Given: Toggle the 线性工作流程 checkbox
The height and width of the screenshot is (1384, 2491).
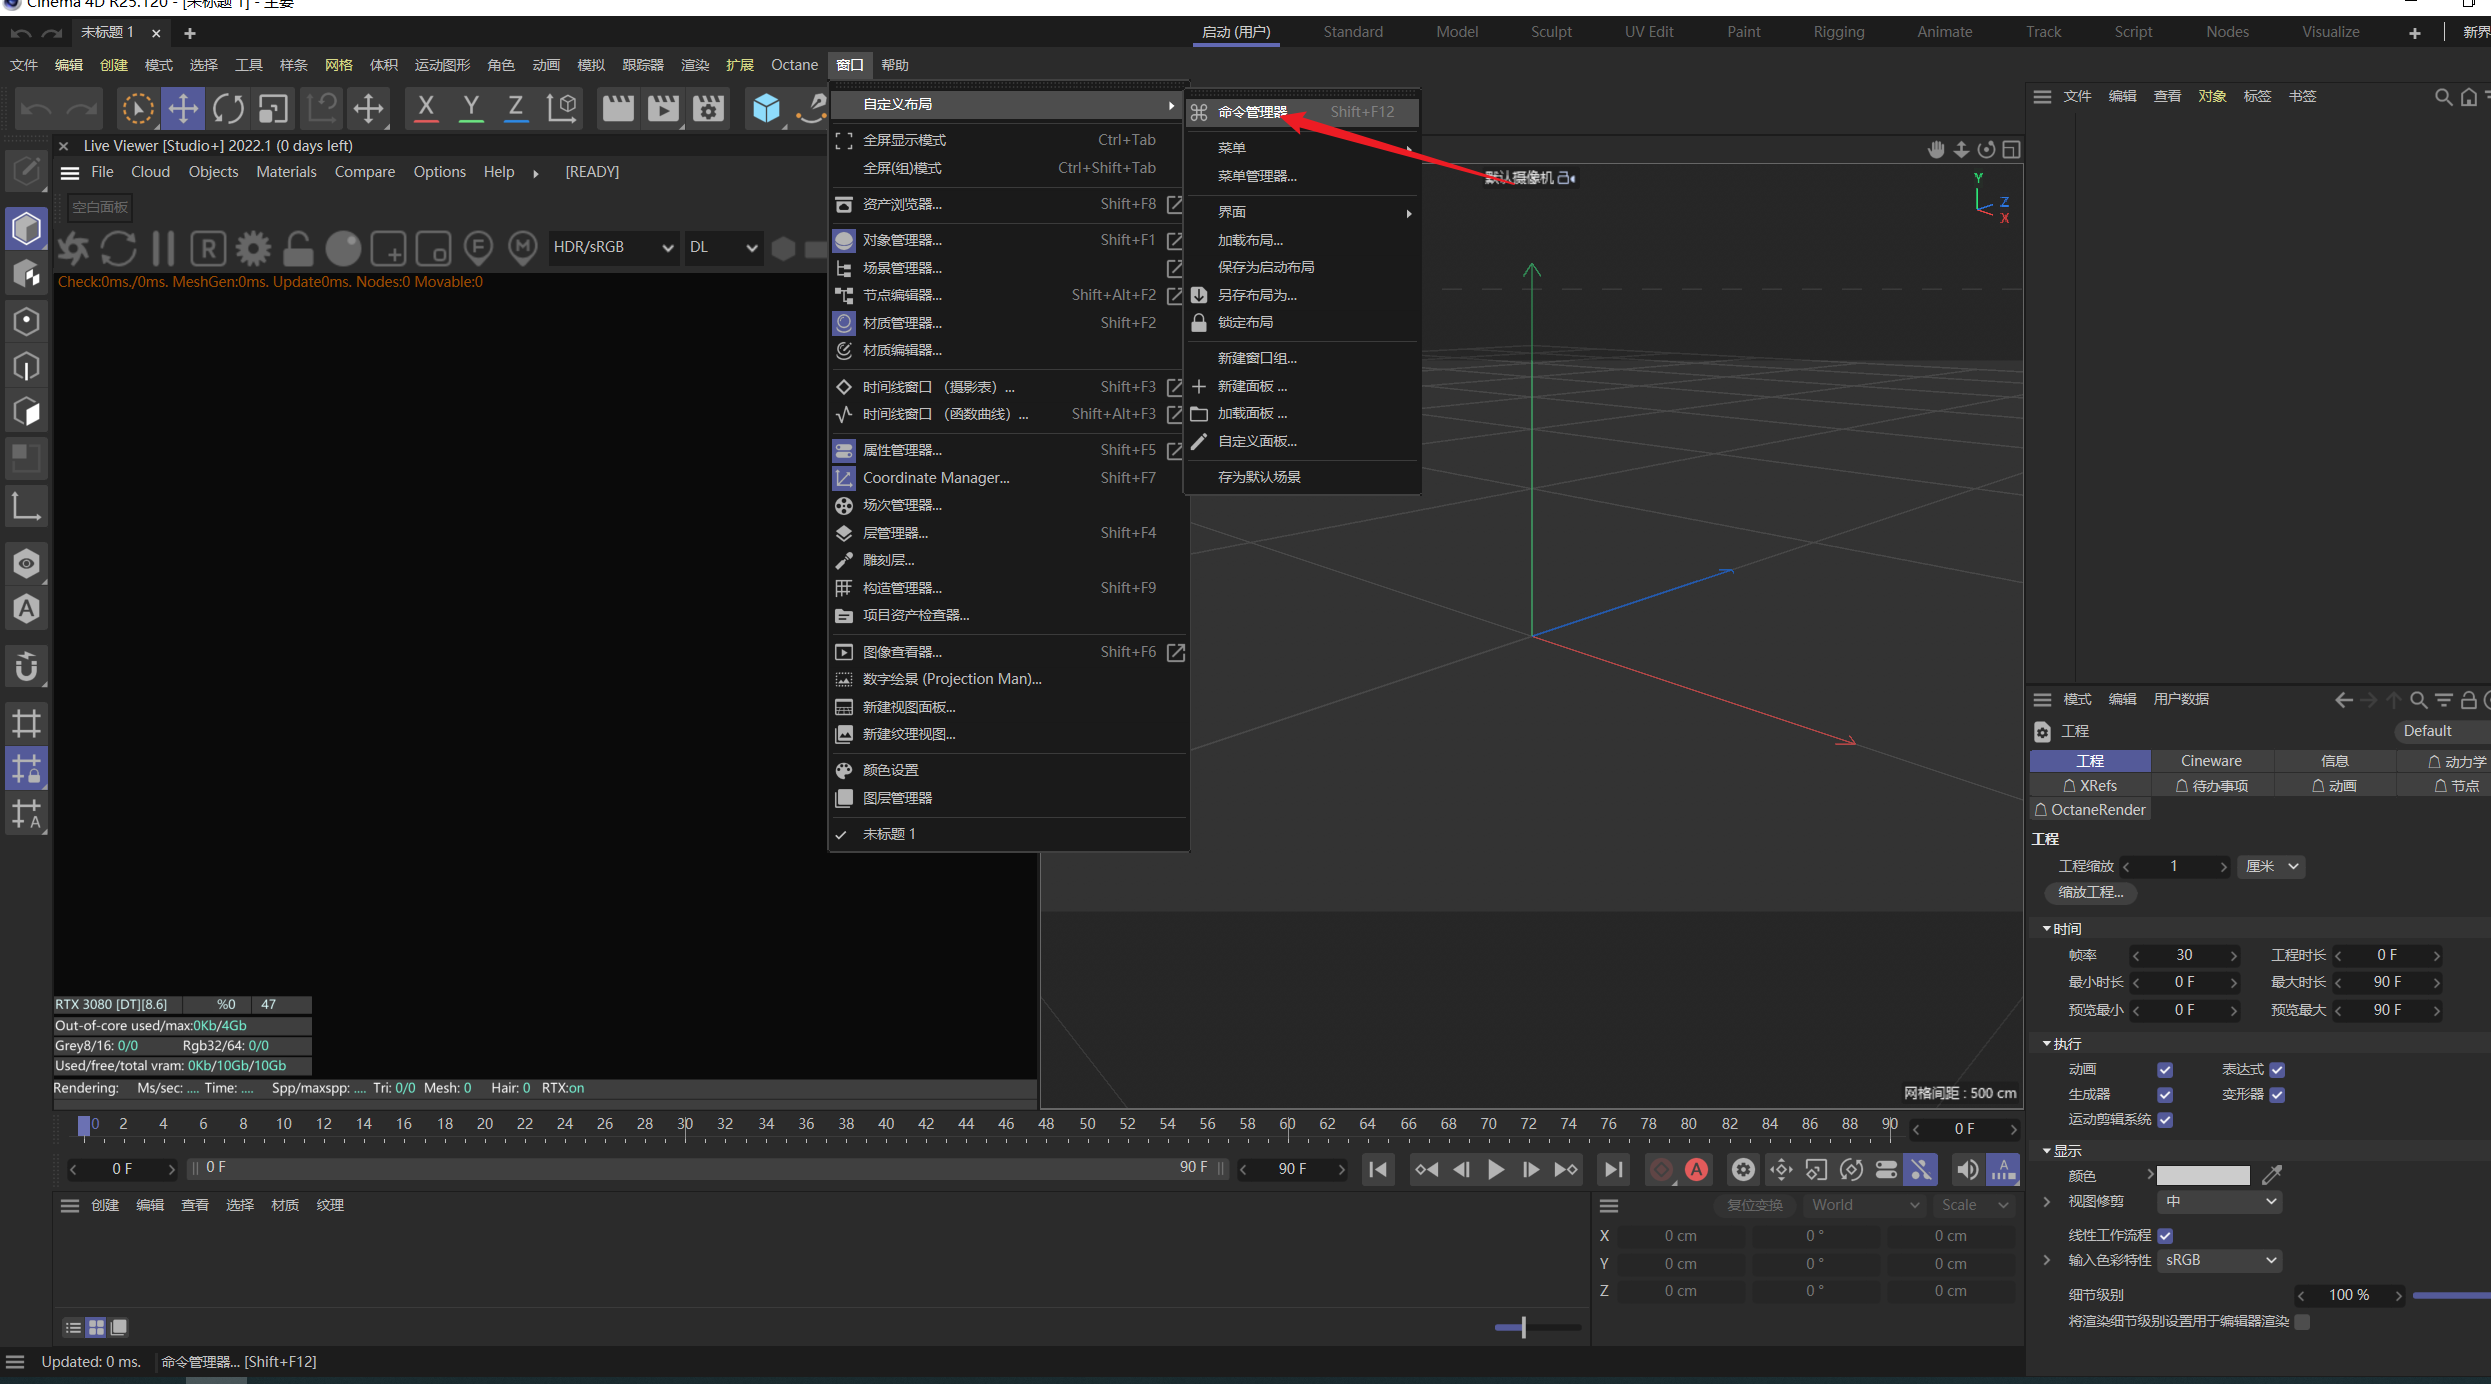Looking at the screenshot, I should point(2165,1235).
